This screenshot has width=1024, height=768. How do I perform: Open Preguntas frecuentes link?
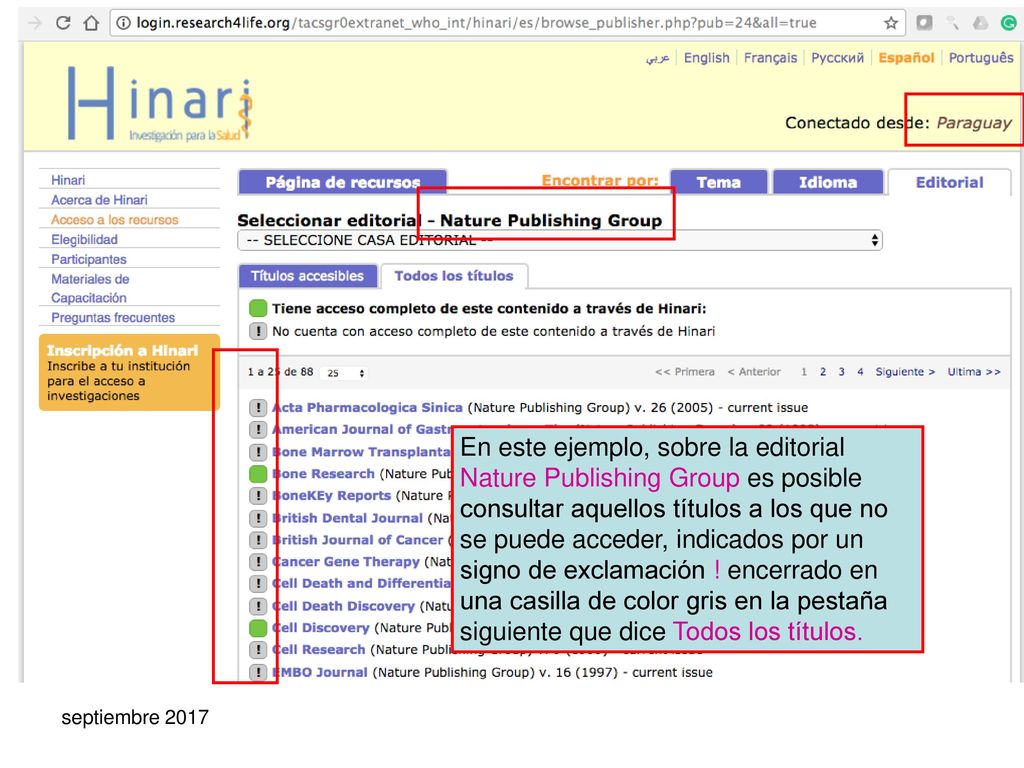113,317
